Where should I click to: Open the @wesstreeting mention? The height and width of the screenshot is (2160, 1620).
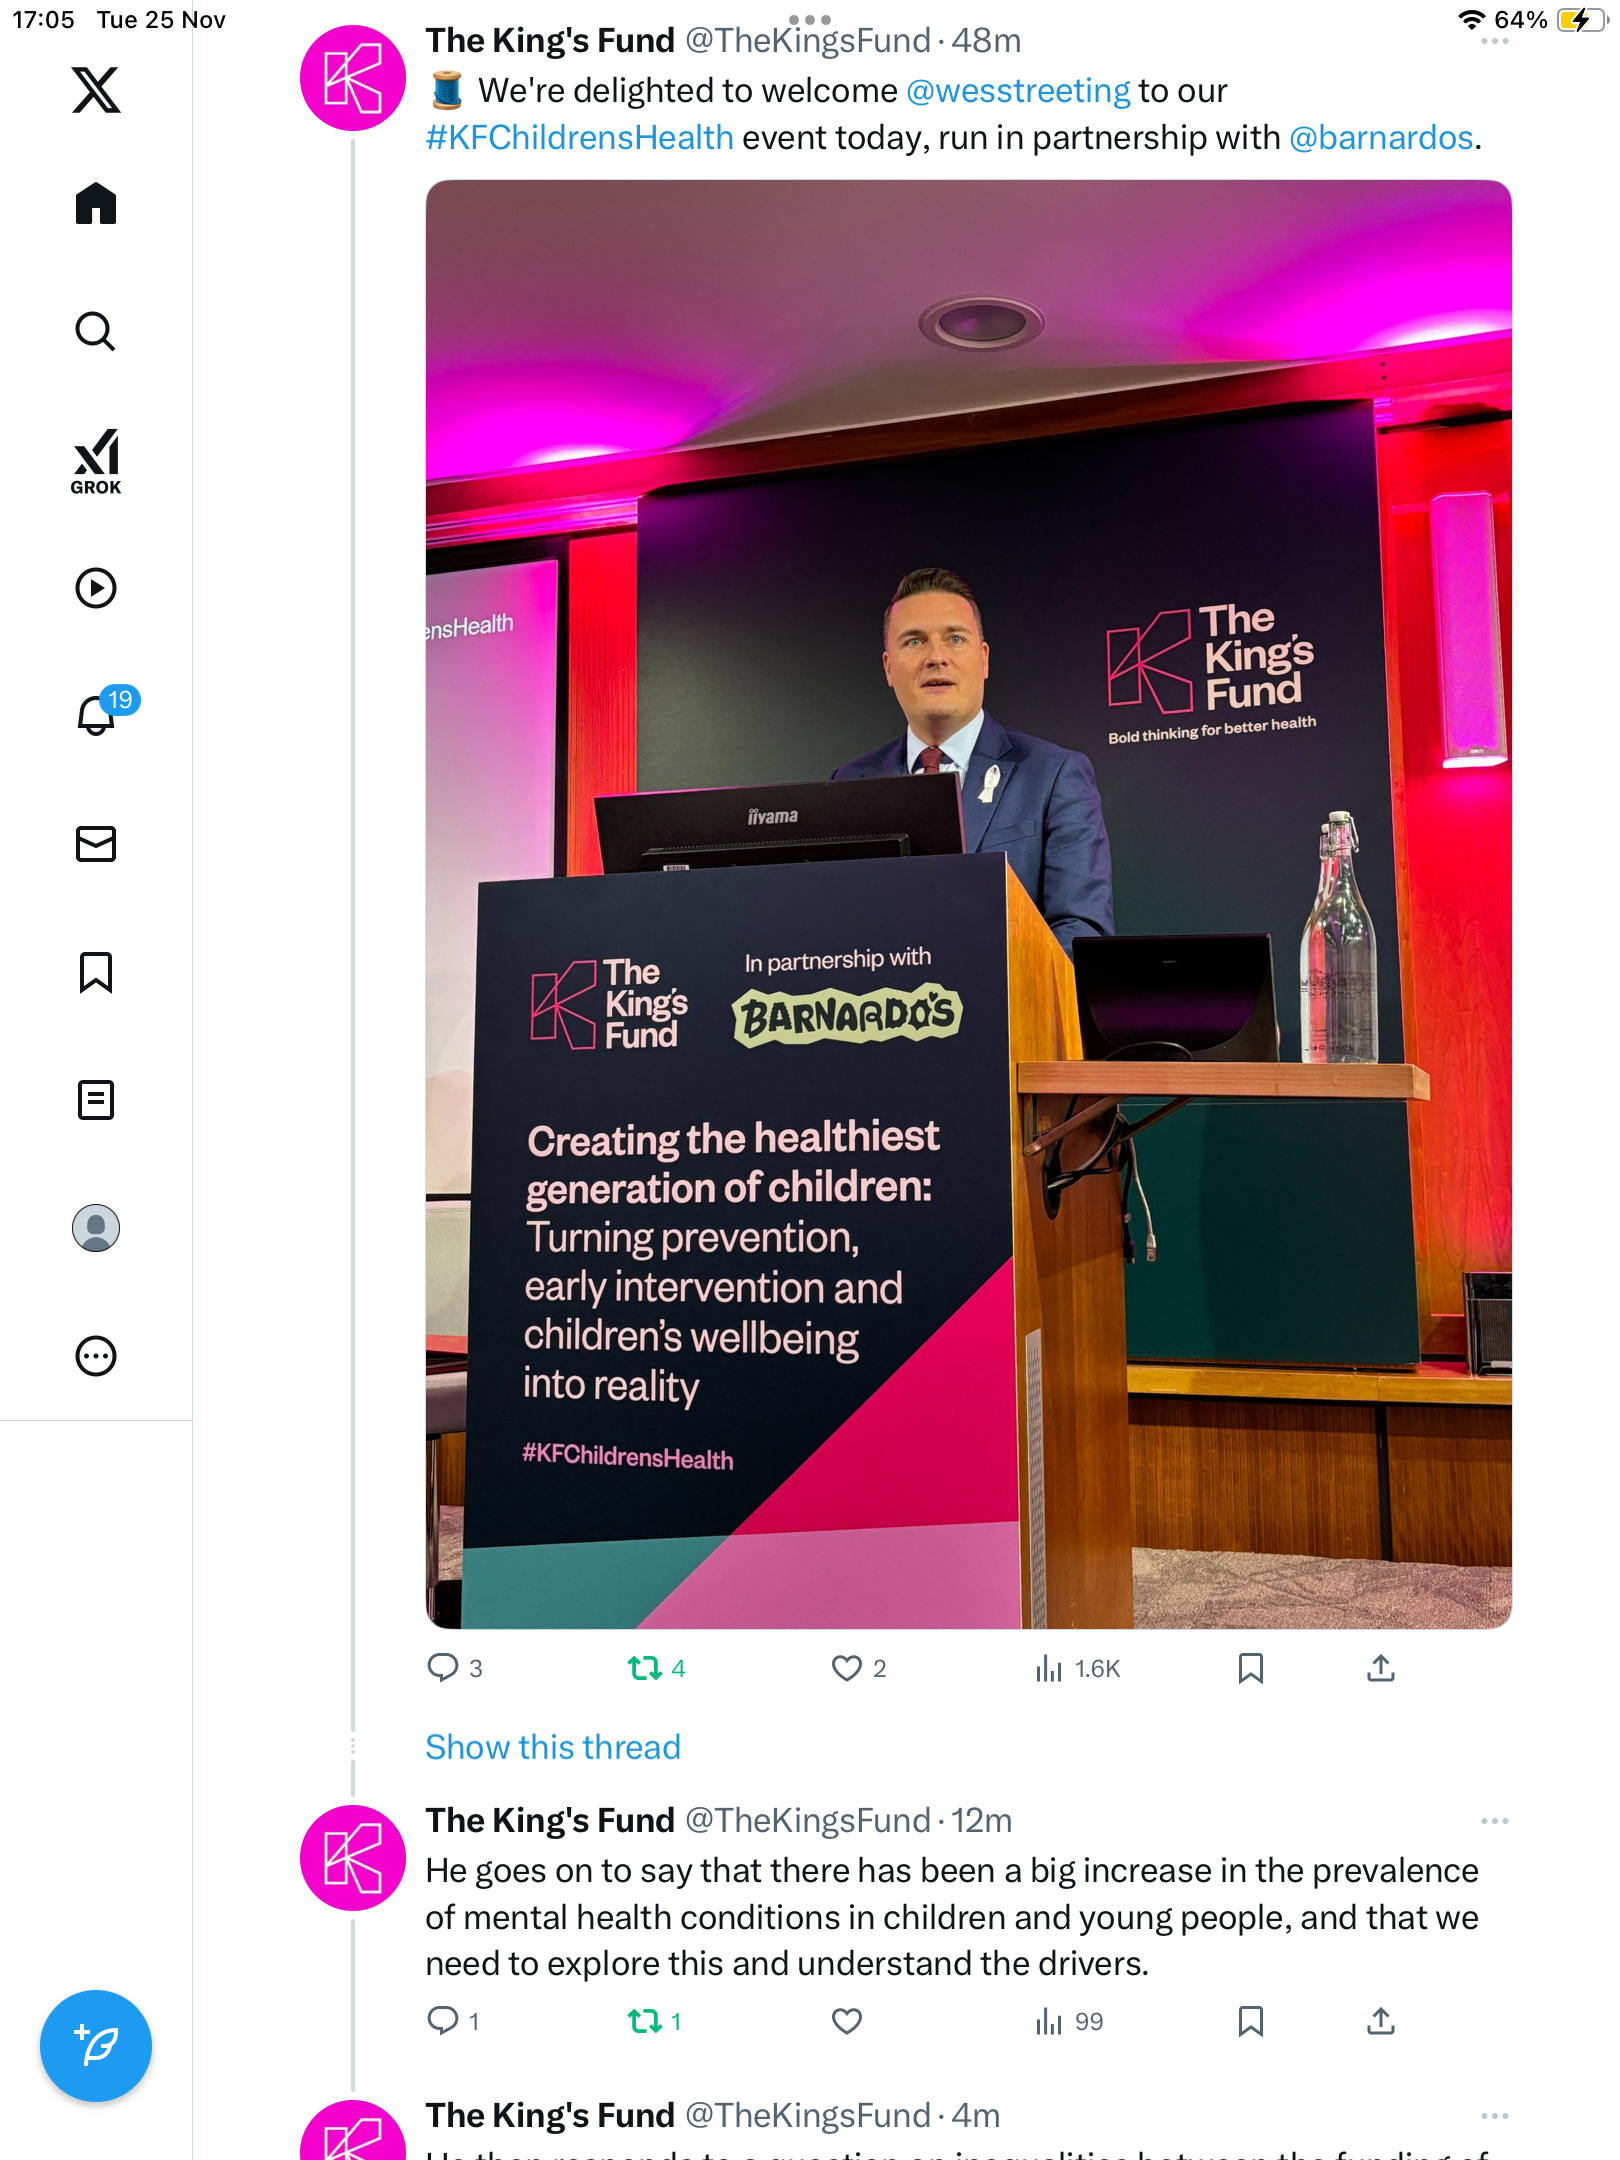pyautogui.click(x=1018, y=91)
